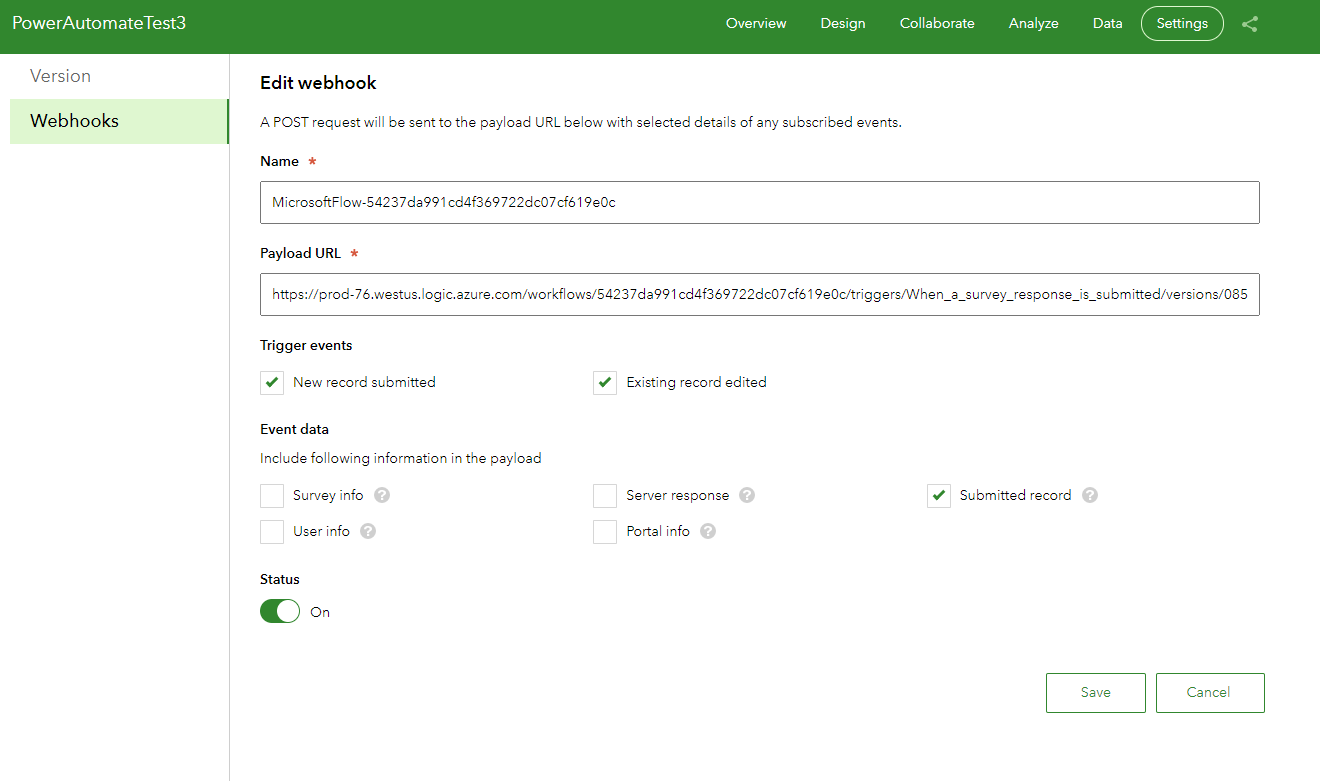The image size is (1320, 781).
Task: Open help icon next to Server response
Action: 747,495
